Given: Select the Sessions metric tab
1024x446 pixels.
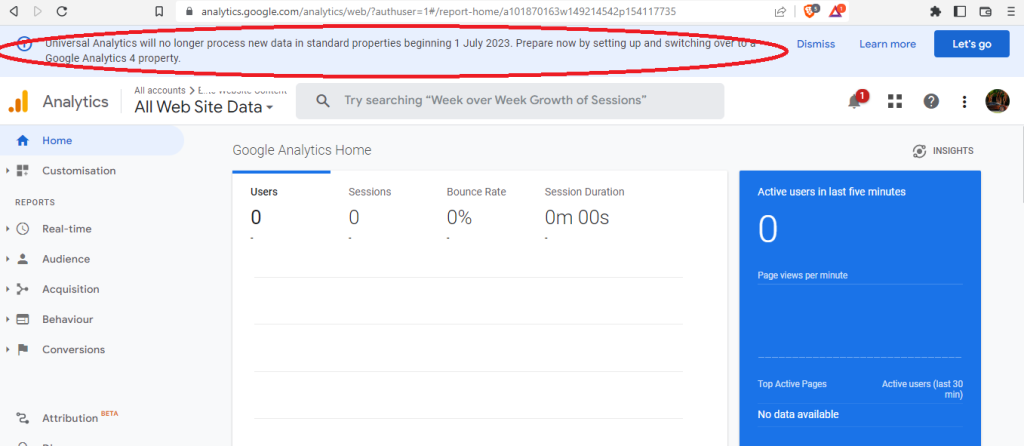Looking at the screenshot, I should coord(369,192).
